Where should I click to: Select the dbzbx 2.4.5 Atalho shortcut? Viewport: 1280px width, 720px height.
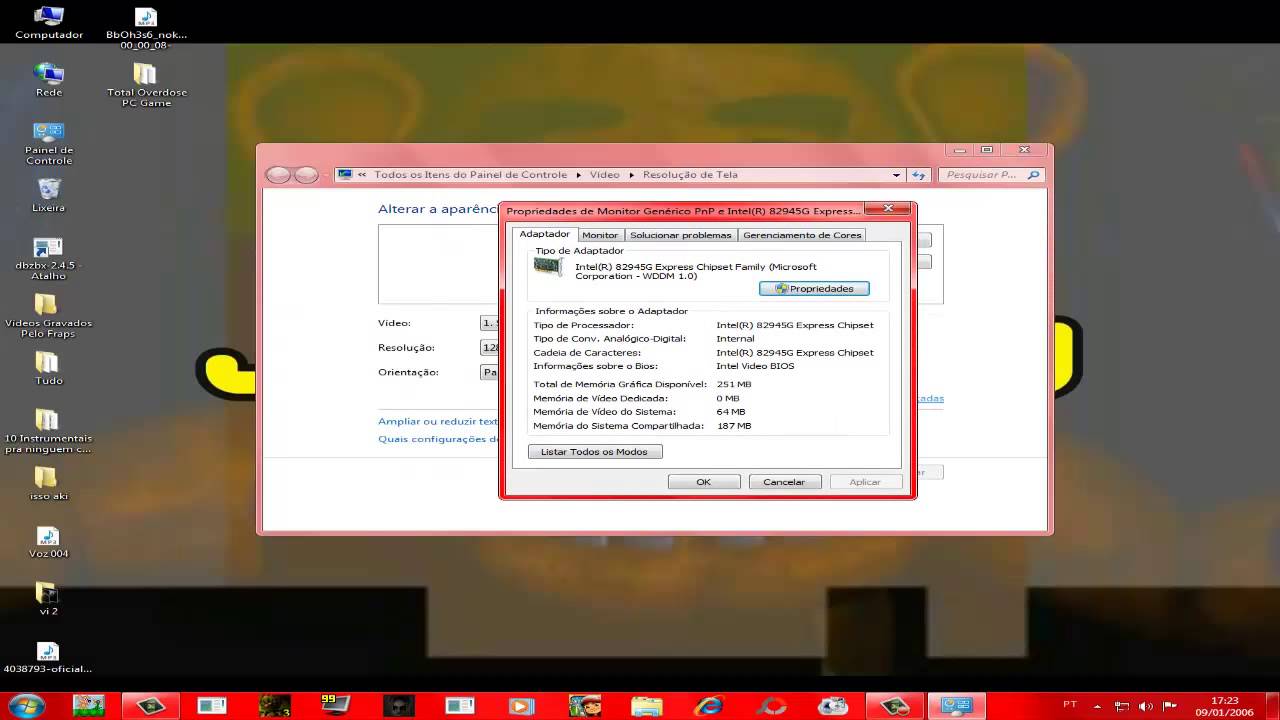coord(49,258)
